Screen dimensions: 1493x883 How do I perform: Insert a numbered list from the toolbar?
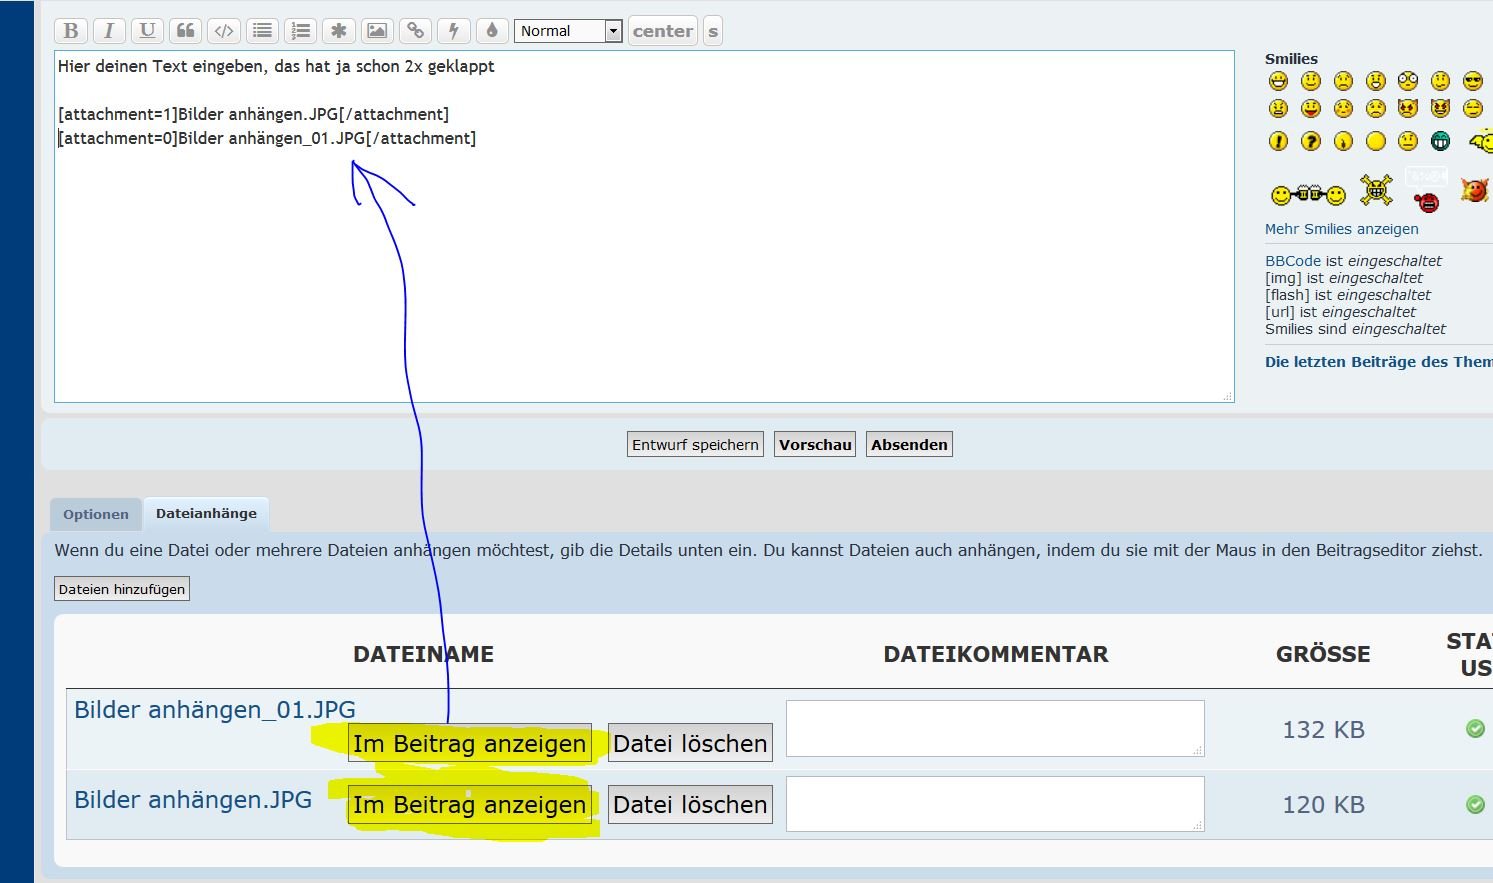[301, 31]
